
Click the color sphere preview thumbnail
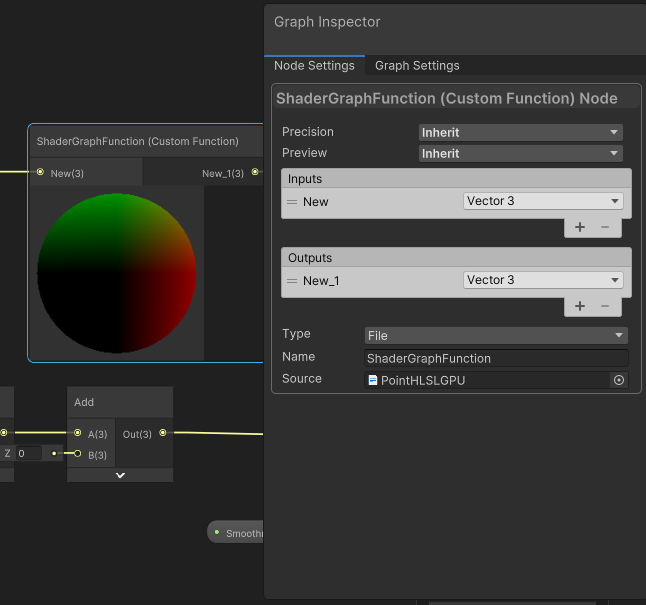click(116, 271)
